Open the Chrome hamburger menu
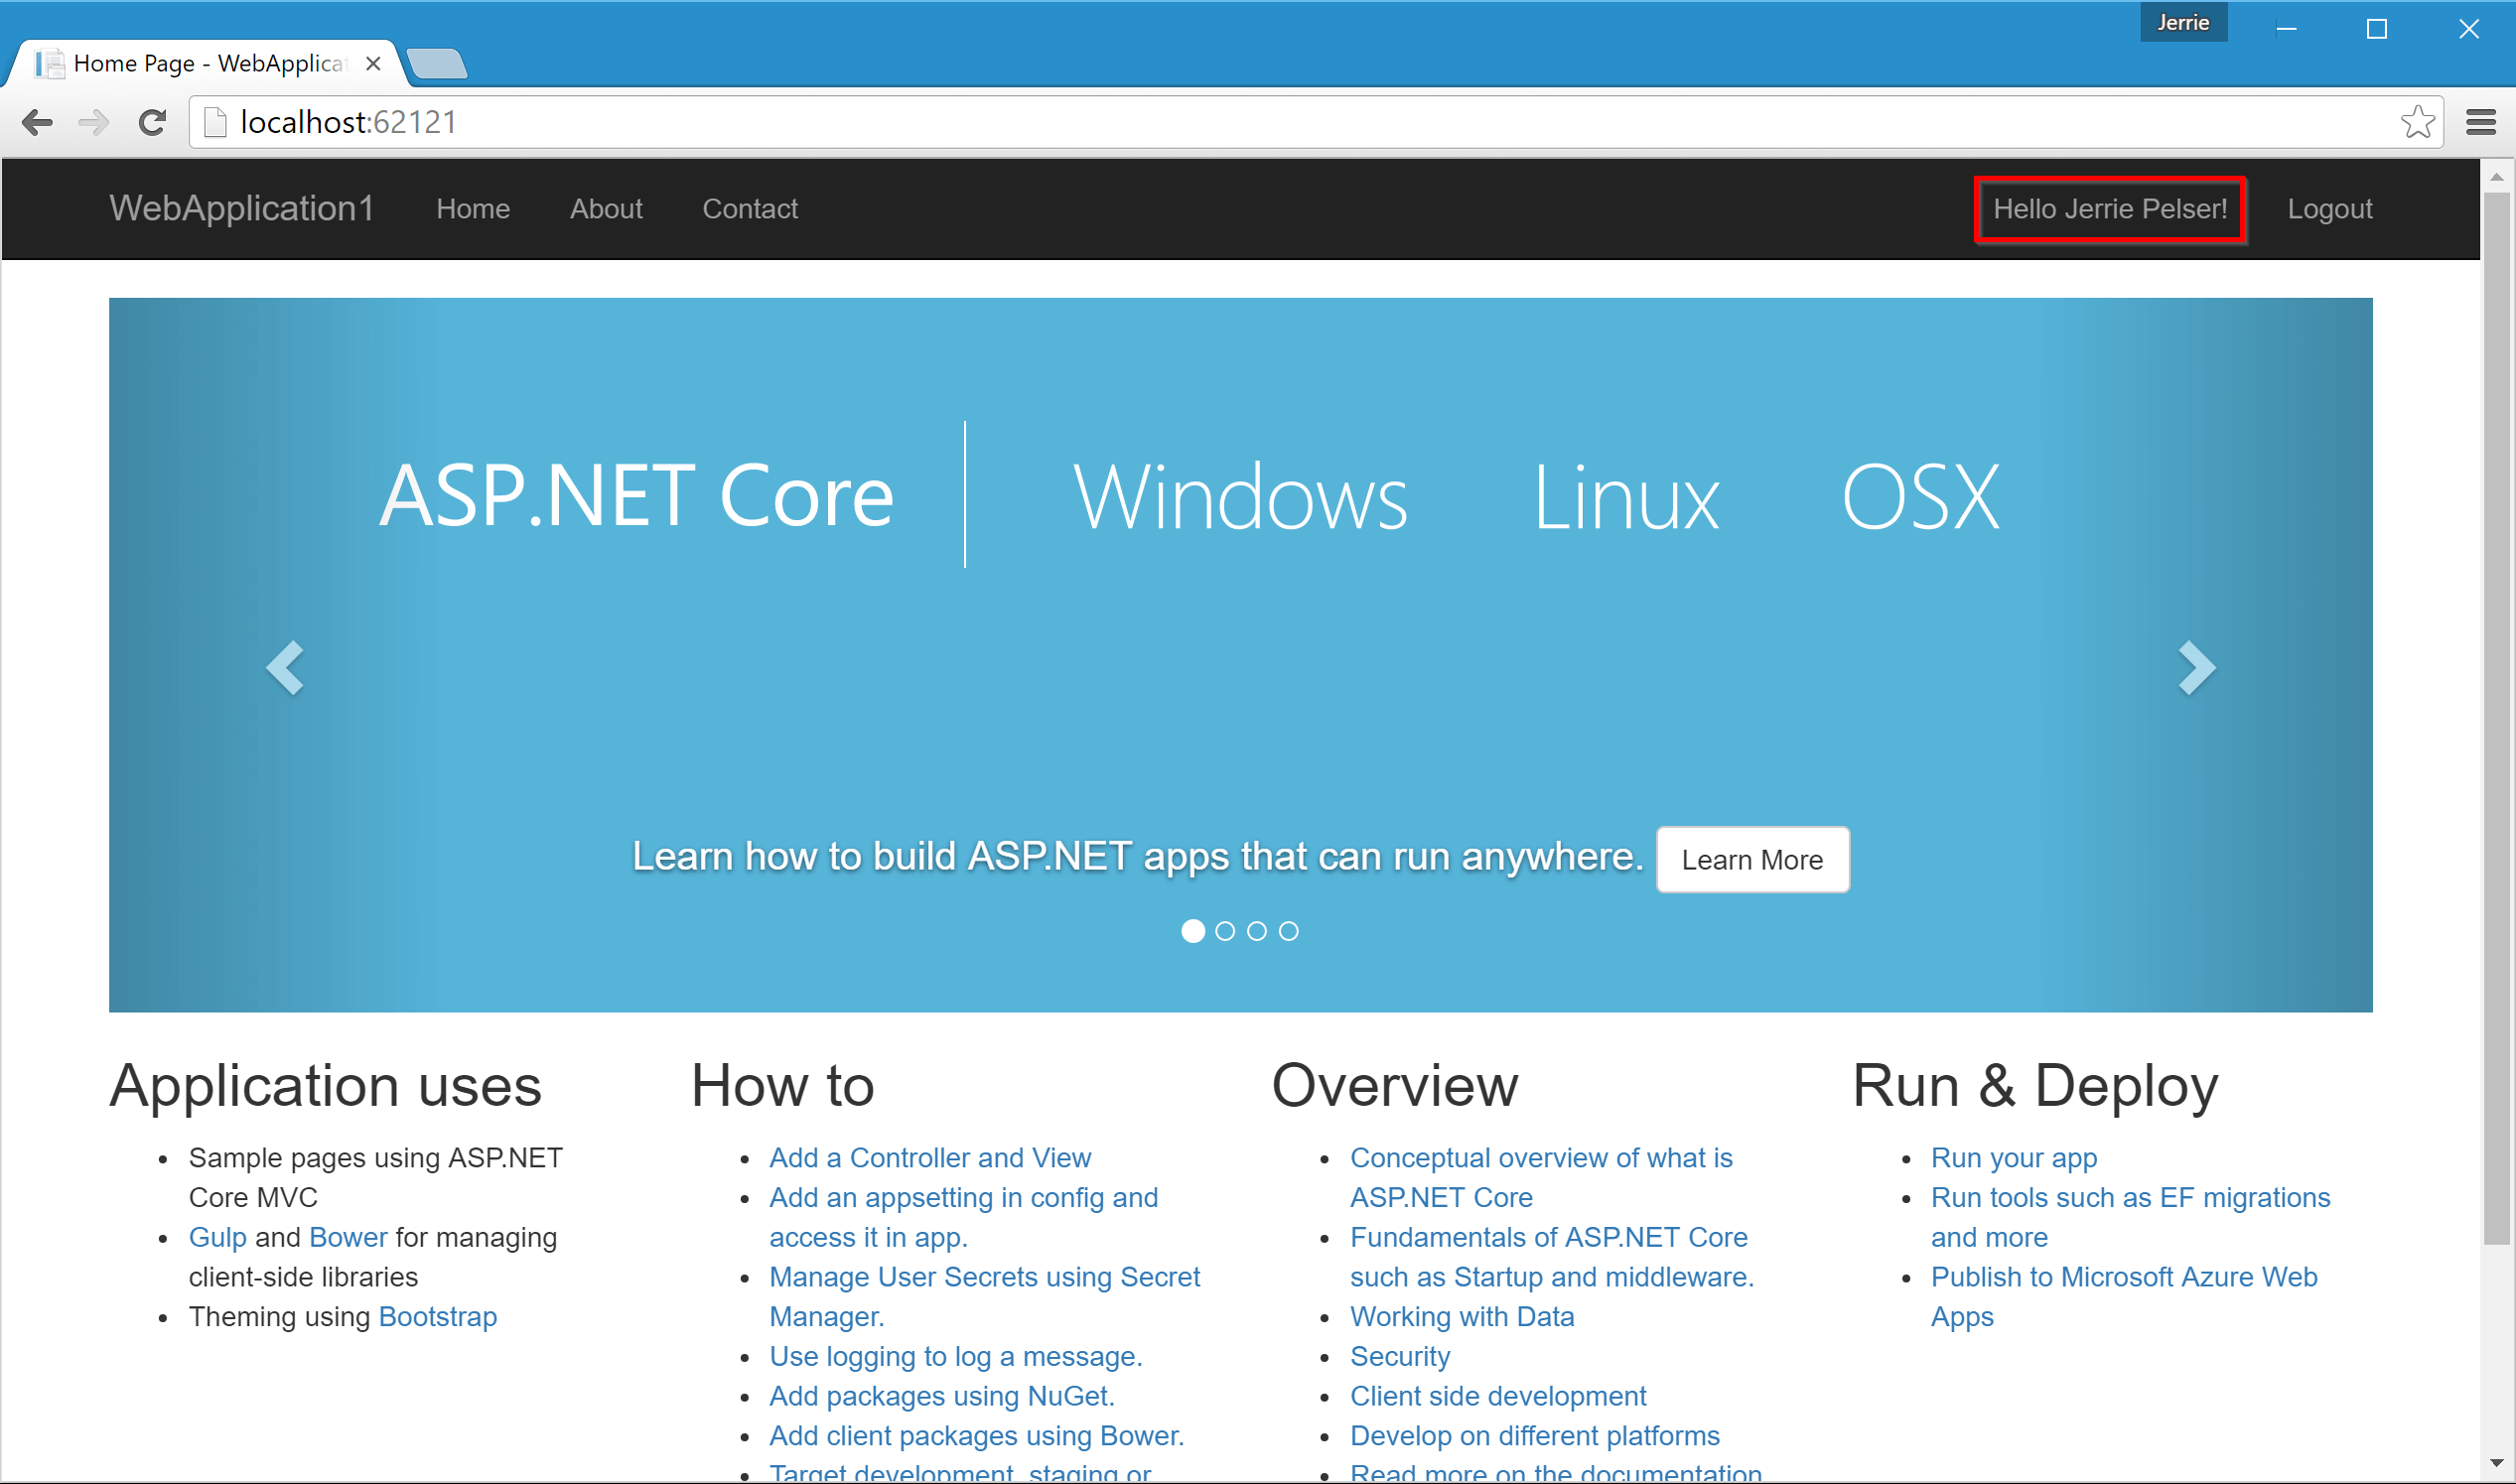The width and height of the screenshot is (2516, 1484). [2480, 122]
